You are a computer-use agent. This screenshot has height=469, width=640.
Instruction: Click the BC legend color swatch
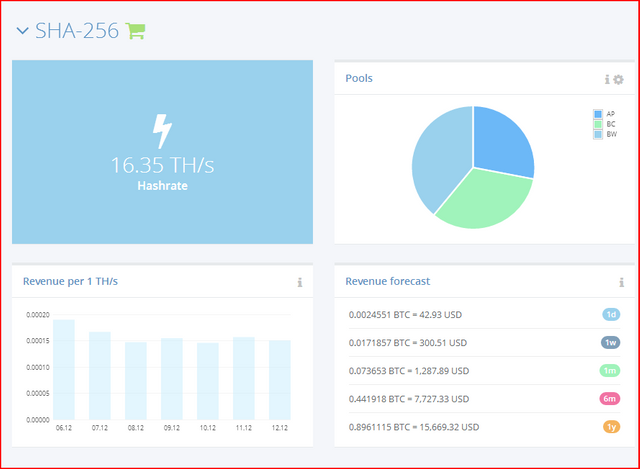tap(598, 124)
